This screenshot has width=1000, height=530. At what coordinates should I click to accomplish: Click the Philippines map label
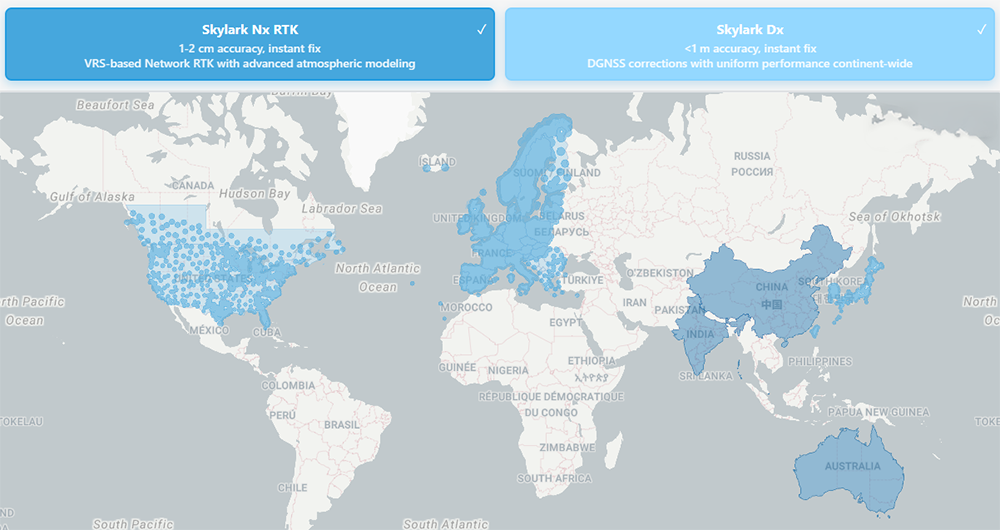tap(820, 362)
